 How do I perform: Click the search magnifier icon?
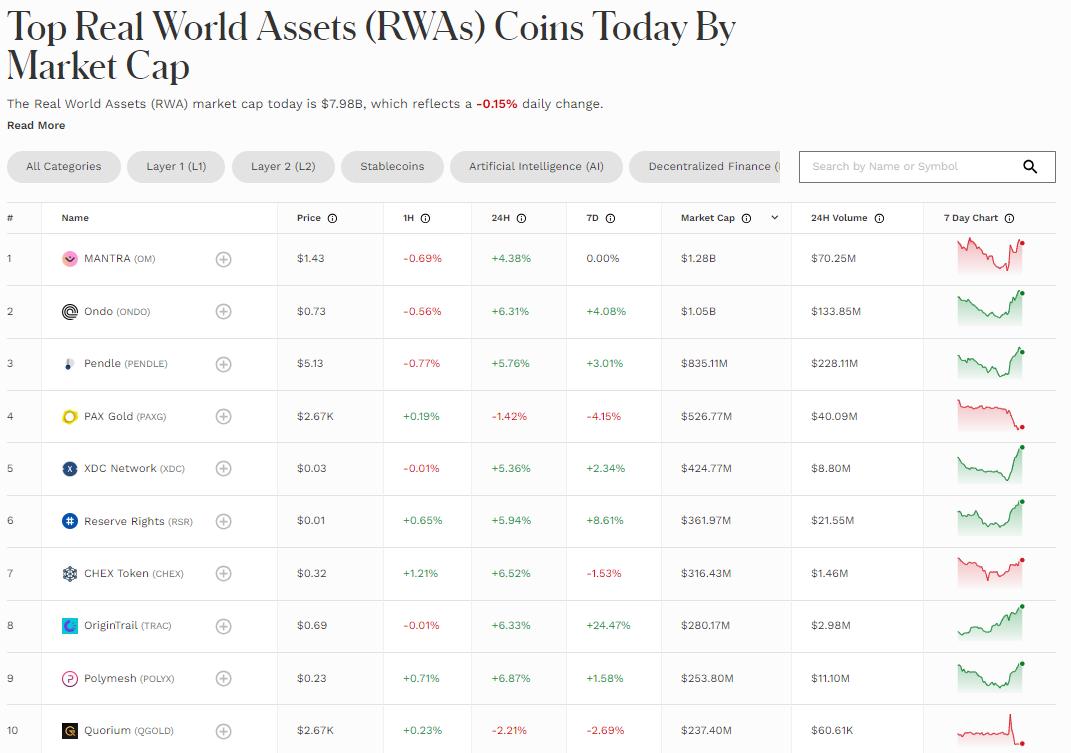pyautogui.click(x=1030, y=167)
